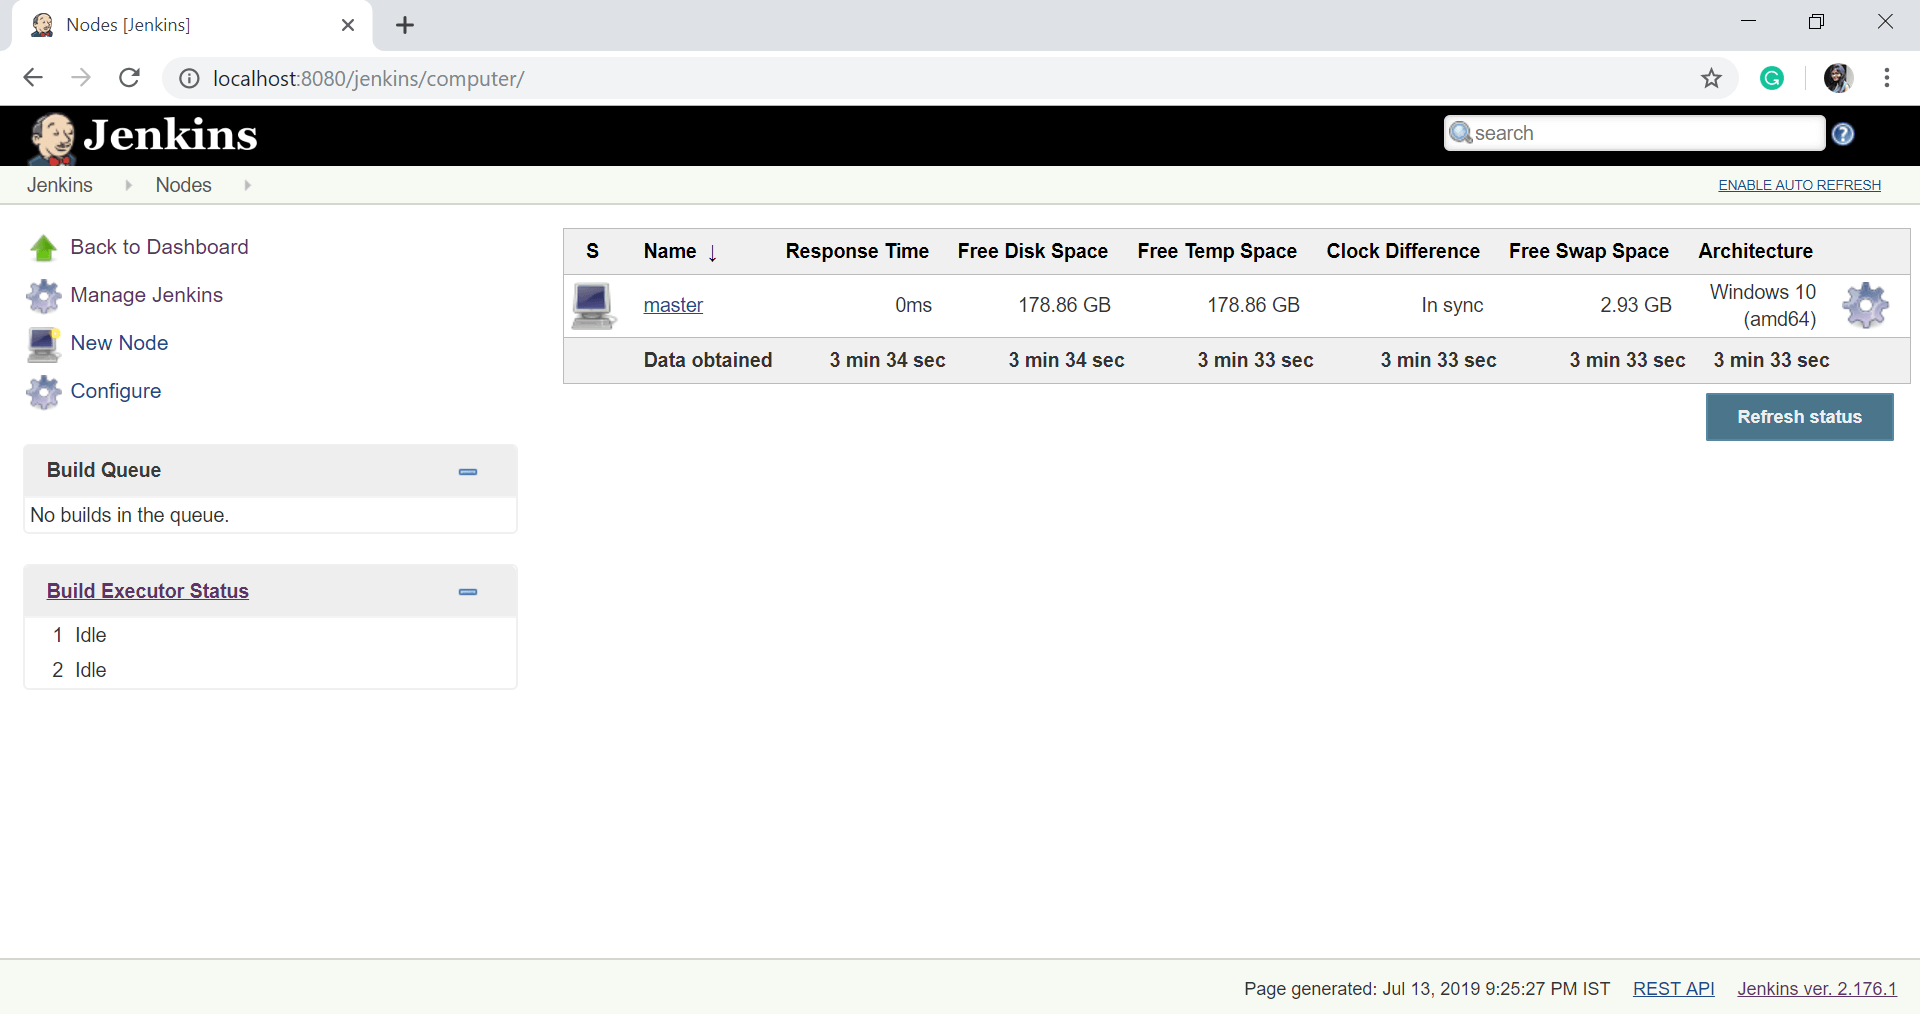Screen dimensions: 1920x1014
Task: Click the Back to Dashboard green arrow icon
Action: tap(43, 247)
